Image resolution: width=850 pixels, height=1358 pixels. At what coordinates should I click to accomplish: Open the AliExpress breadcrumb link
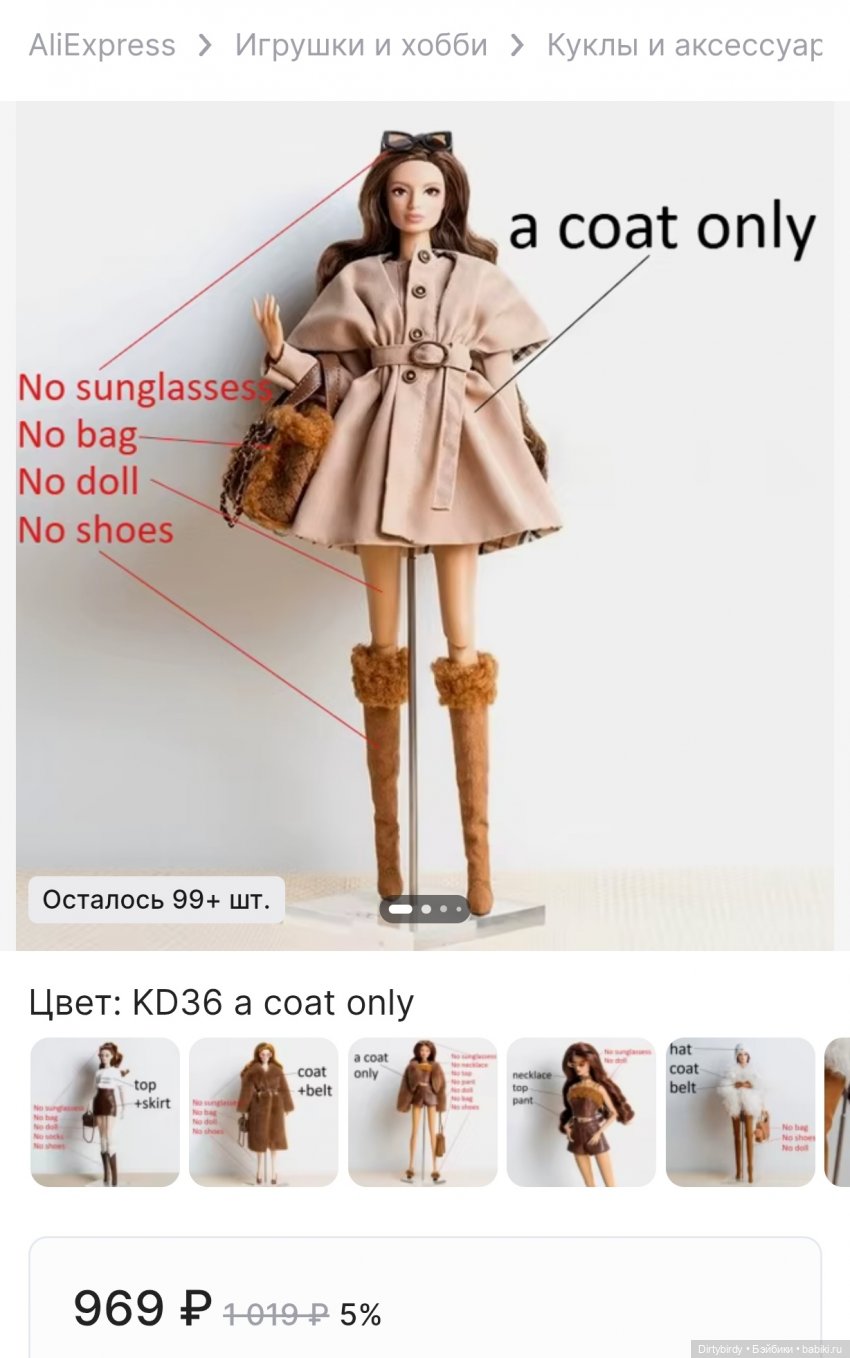102,45
